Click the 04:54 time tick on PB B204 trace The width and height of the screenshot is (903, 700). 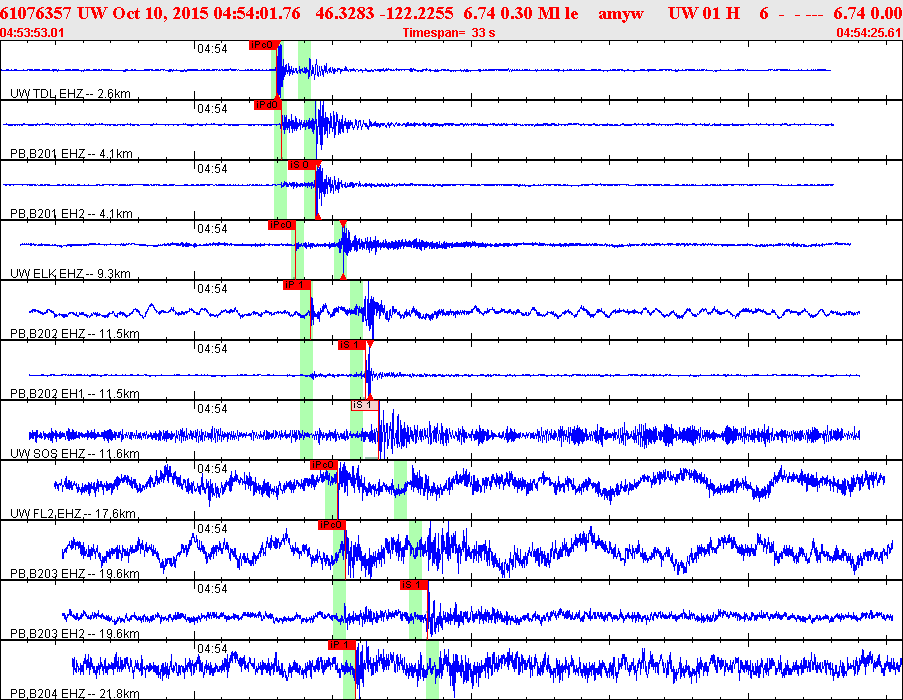point(212,649)
